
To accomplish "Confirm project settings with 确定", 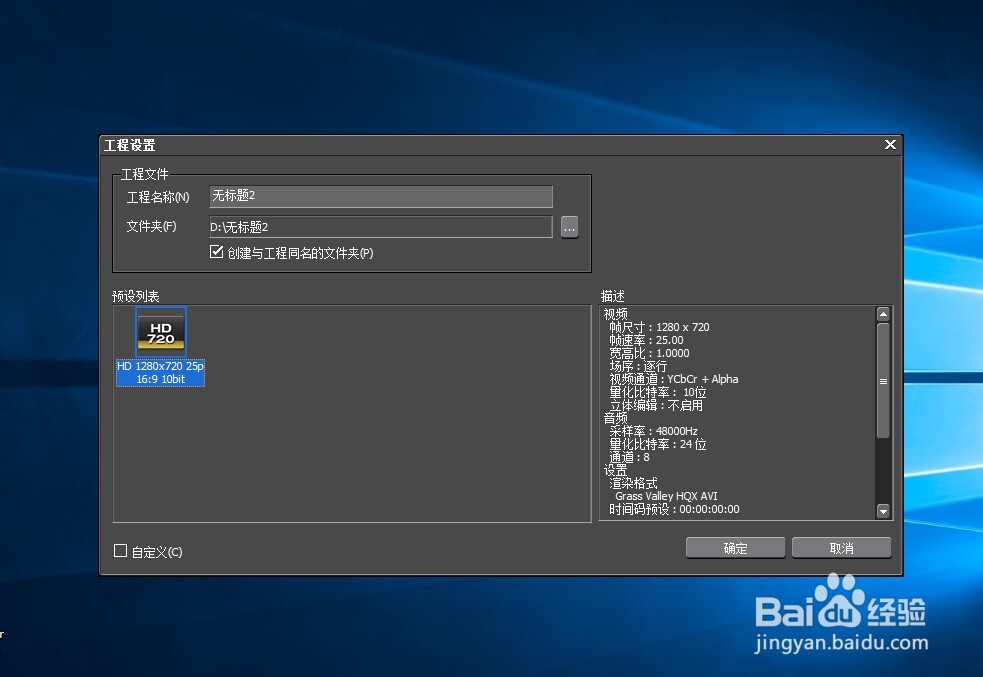I will point(735,547).
